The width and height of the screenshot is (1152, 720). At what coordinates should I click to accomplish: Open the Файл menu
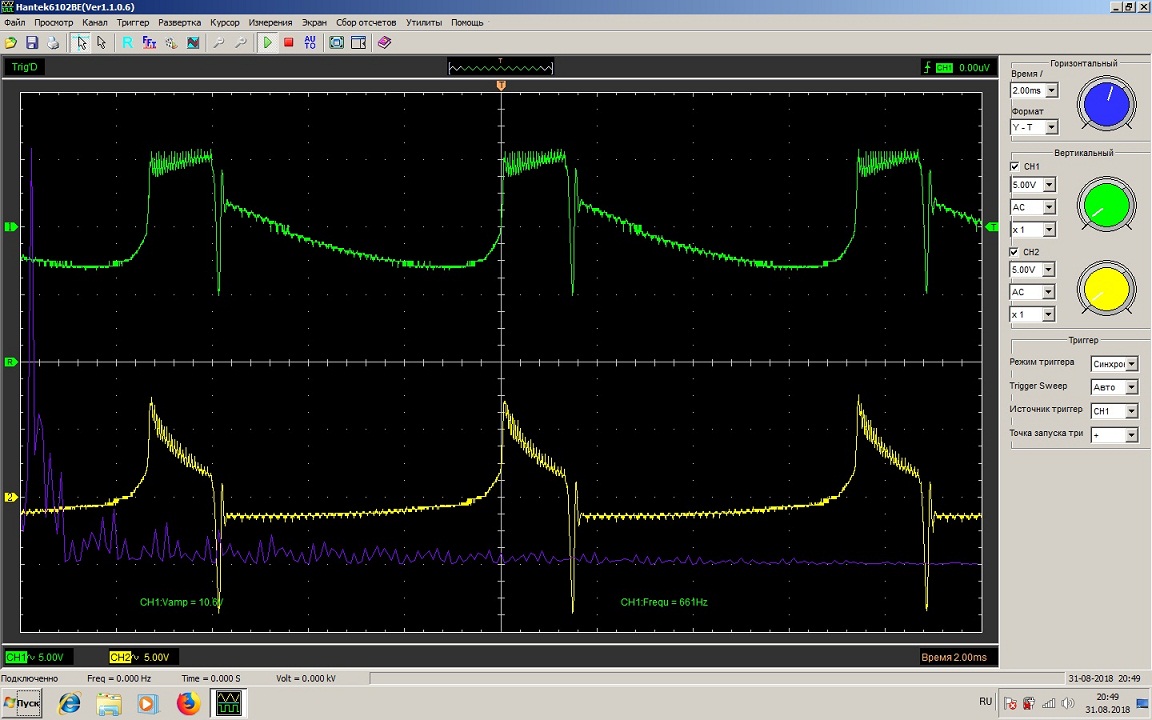(15, 22)
